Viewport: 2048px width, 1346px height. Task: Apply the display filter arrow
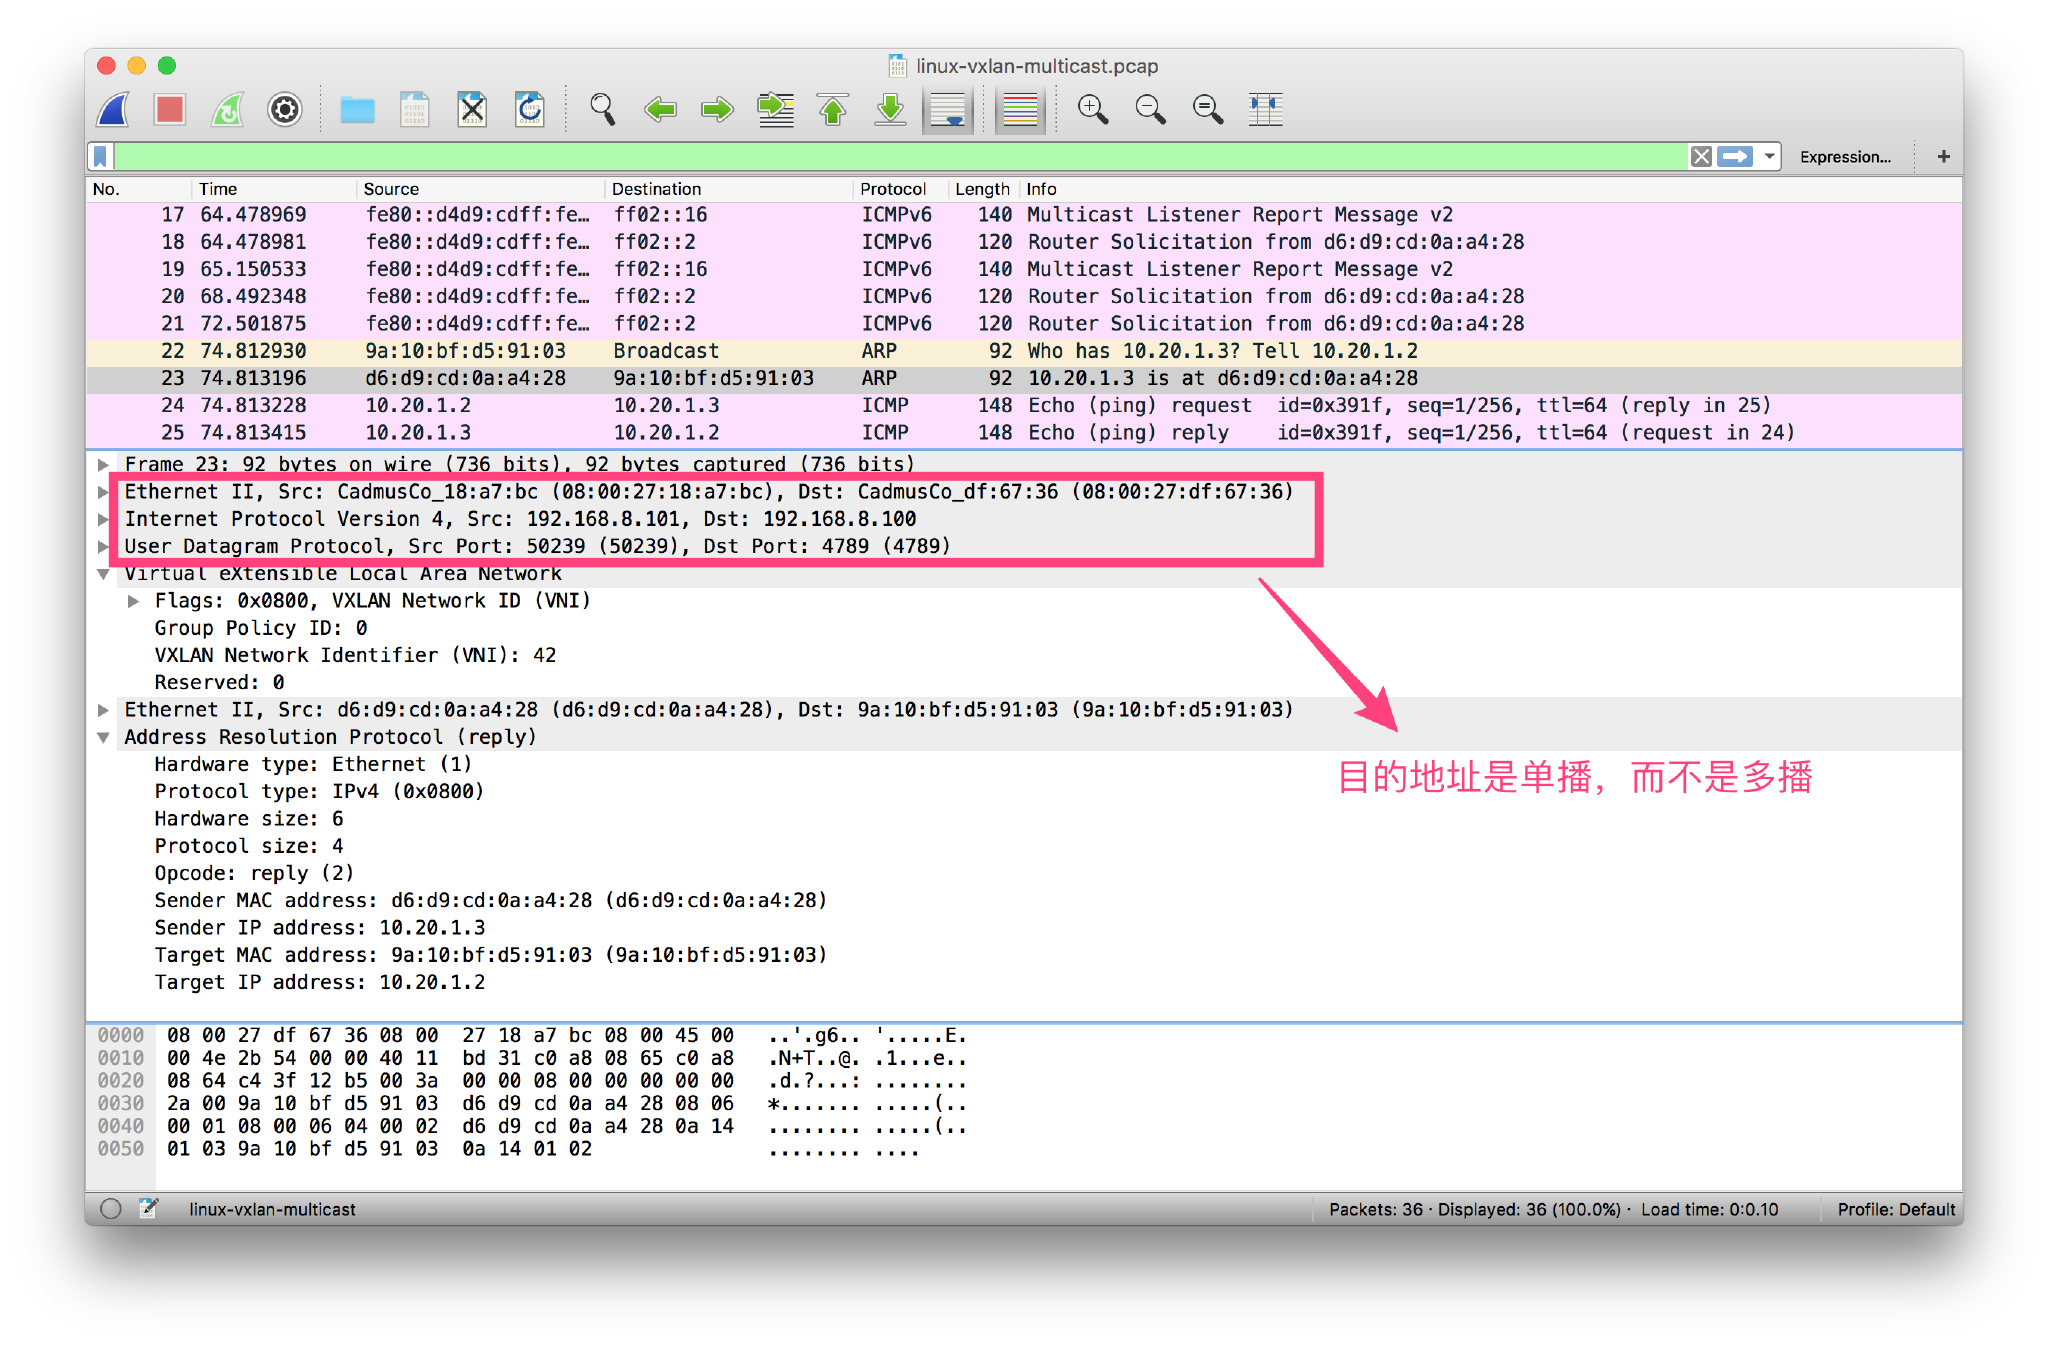(1736, 156)
